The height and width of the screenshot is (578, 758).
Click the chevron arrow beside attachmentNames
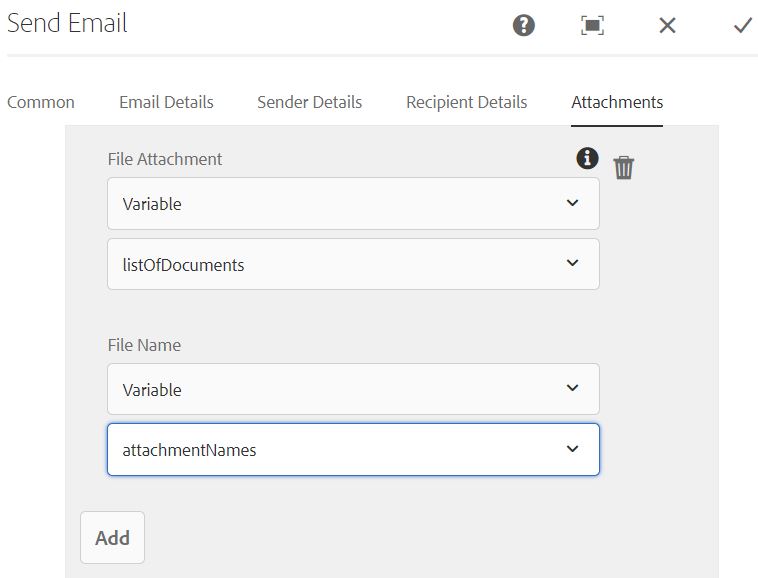point(572,449)
